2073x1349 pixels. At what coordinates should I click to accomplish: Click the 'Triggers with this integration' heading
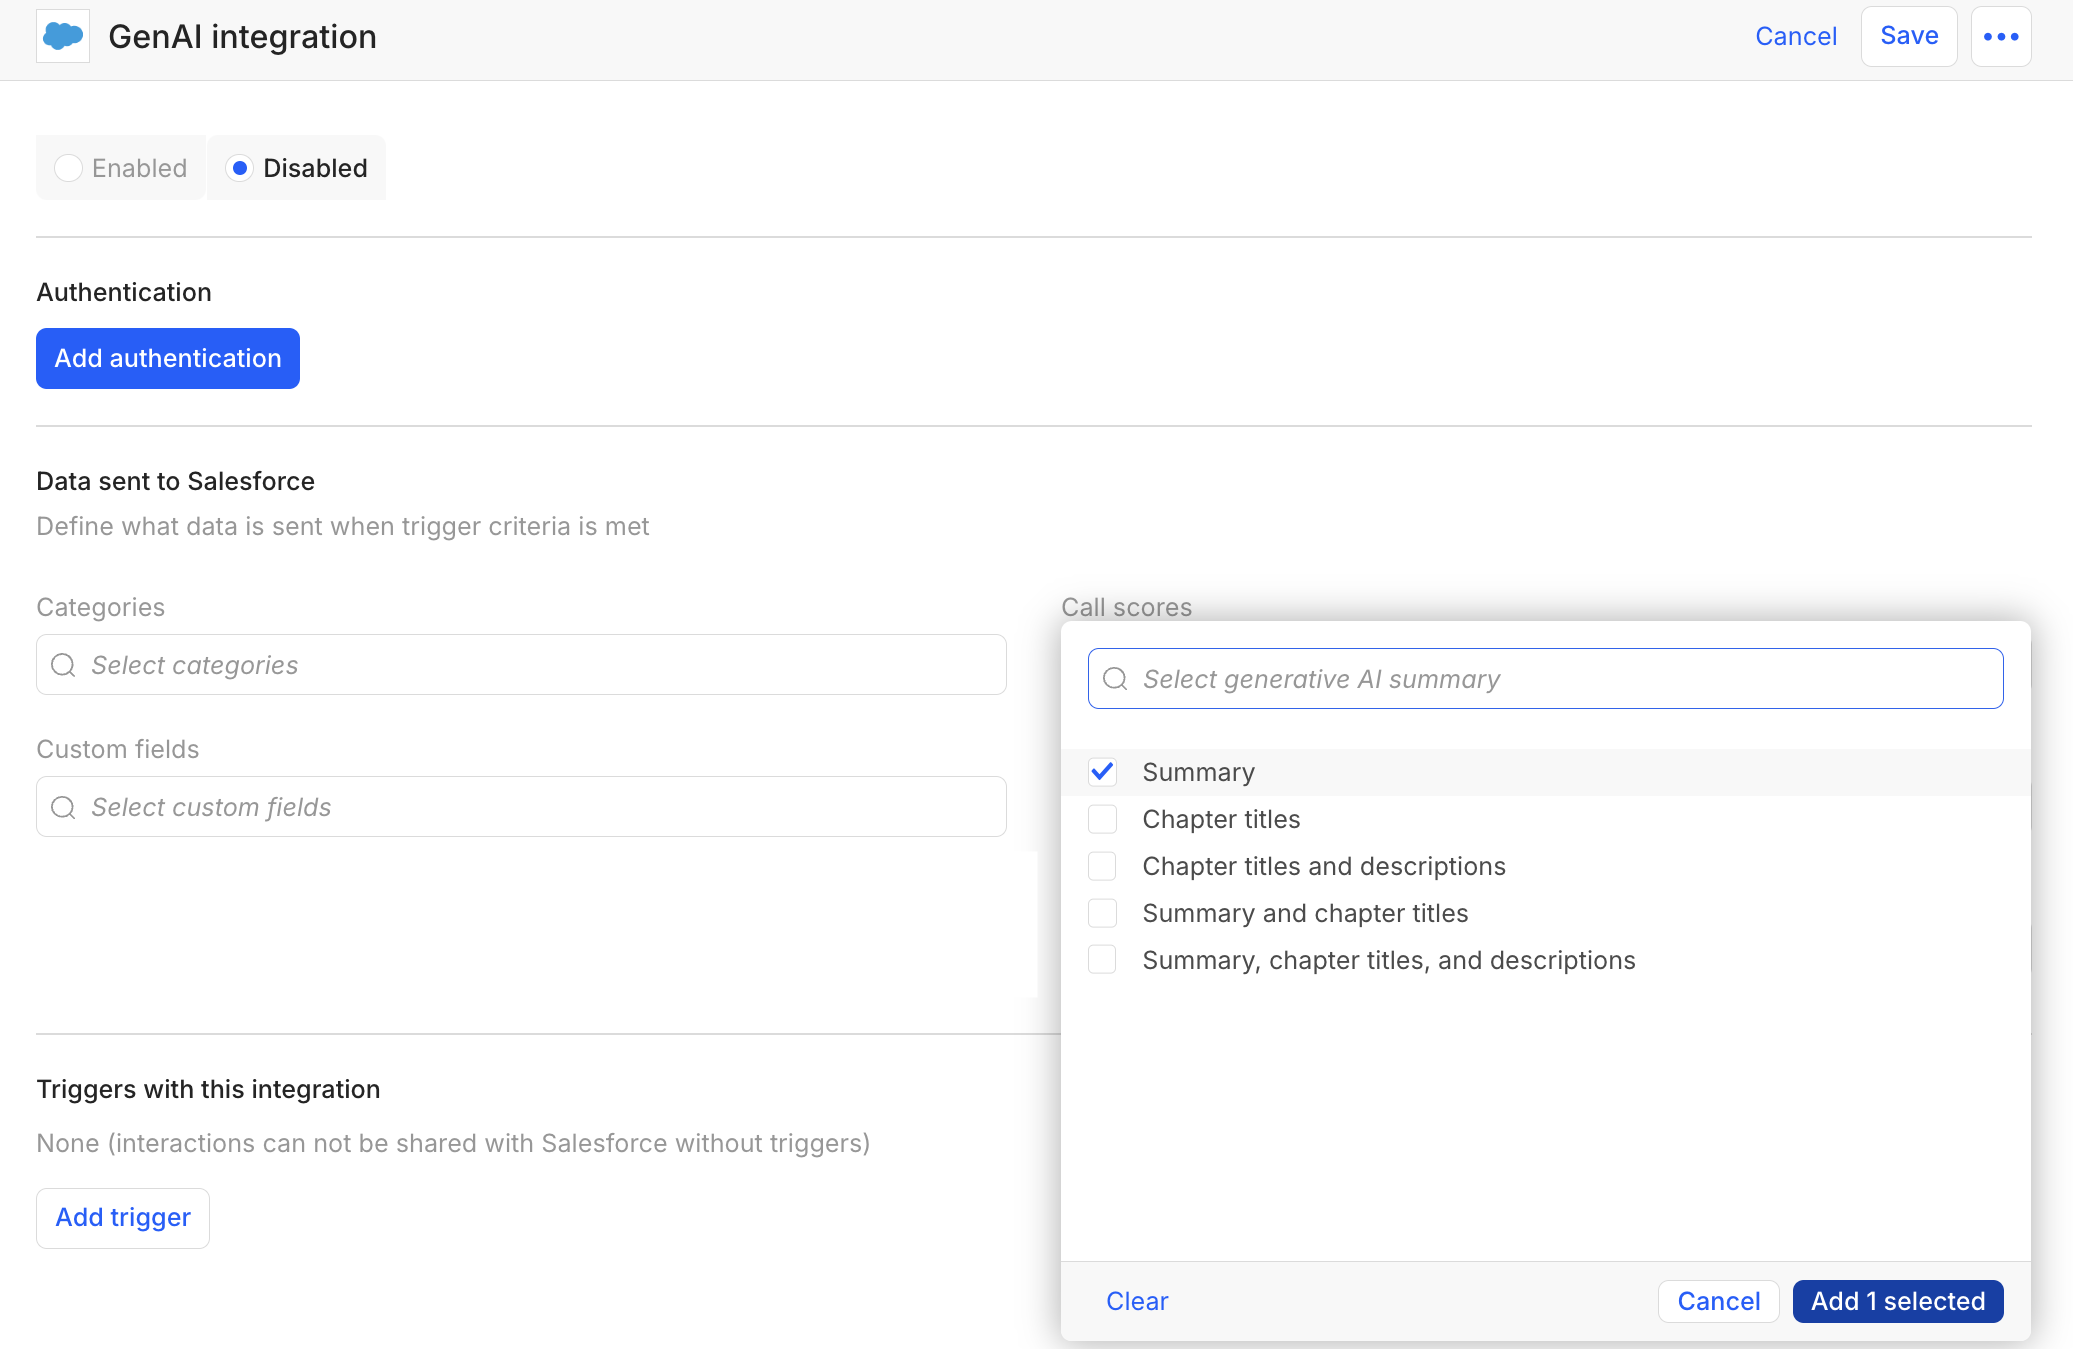(208, 1089)
